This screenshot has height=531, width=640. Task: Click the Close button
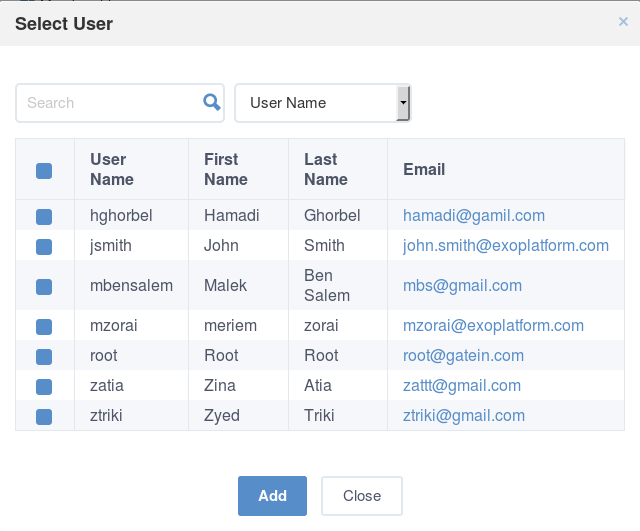coord(362,495)
